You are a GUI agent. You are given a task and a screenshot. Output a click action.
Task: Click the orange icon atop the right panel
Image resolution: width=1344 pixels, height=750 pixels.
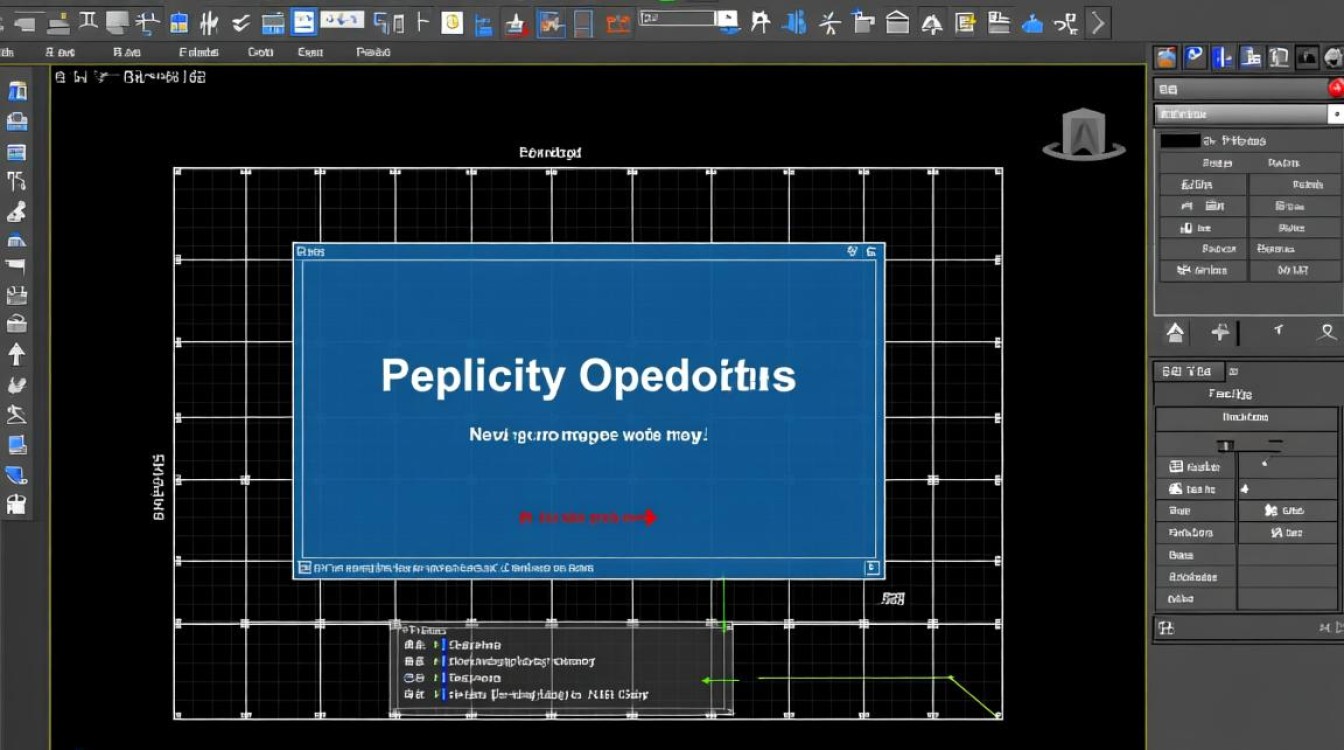[x=1165, y=58]
